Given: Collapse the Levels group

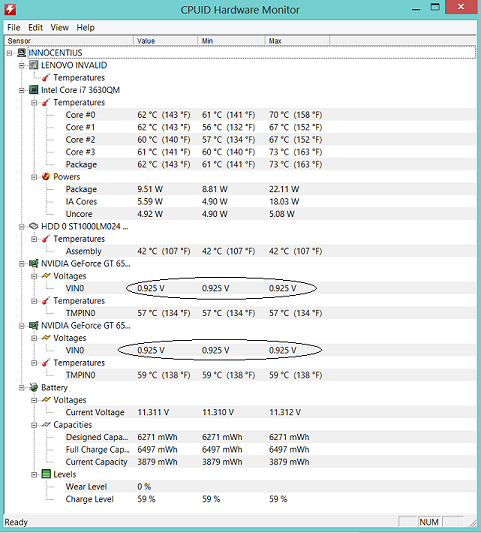Looking at the screenshot, I should pos(34,475).
